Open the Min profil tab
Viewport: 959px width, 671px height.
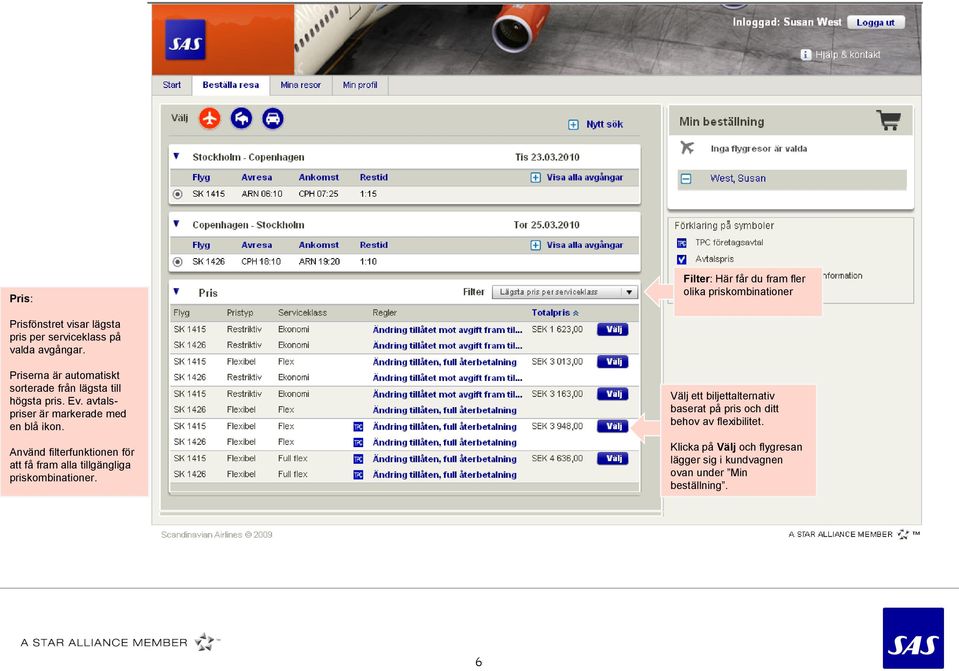(360, 85)
